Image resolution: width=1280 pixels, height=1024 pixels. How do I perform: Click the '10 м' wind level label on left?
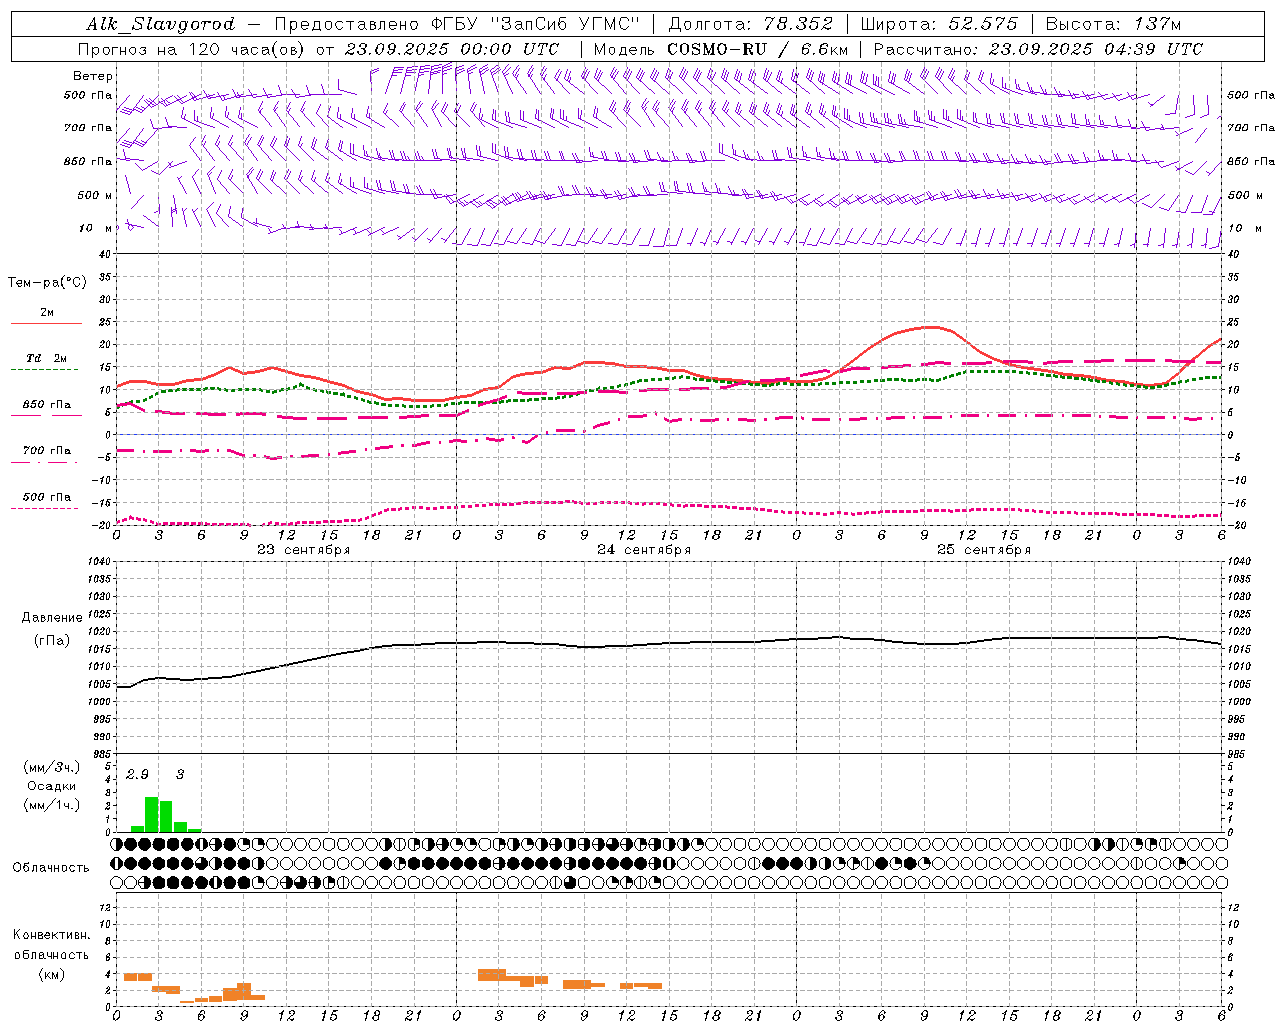(96, 228)
